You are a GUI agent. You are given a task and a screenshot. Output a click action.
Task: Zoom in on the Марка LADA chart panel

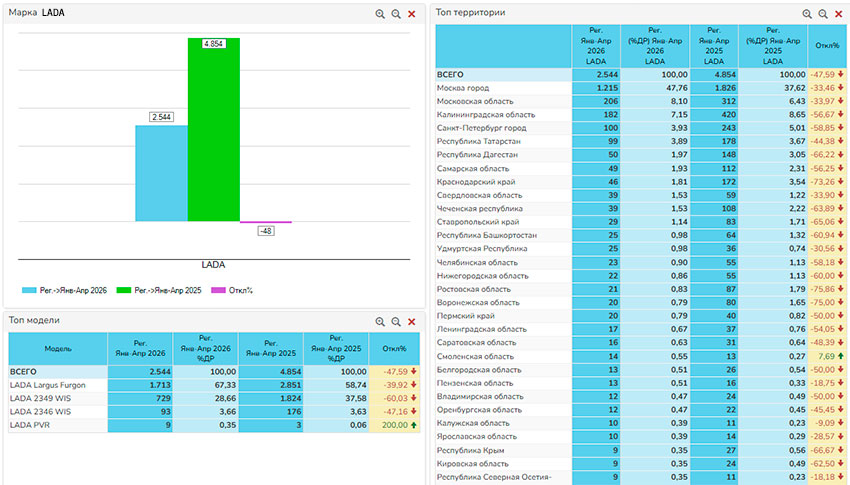(380, 14)
